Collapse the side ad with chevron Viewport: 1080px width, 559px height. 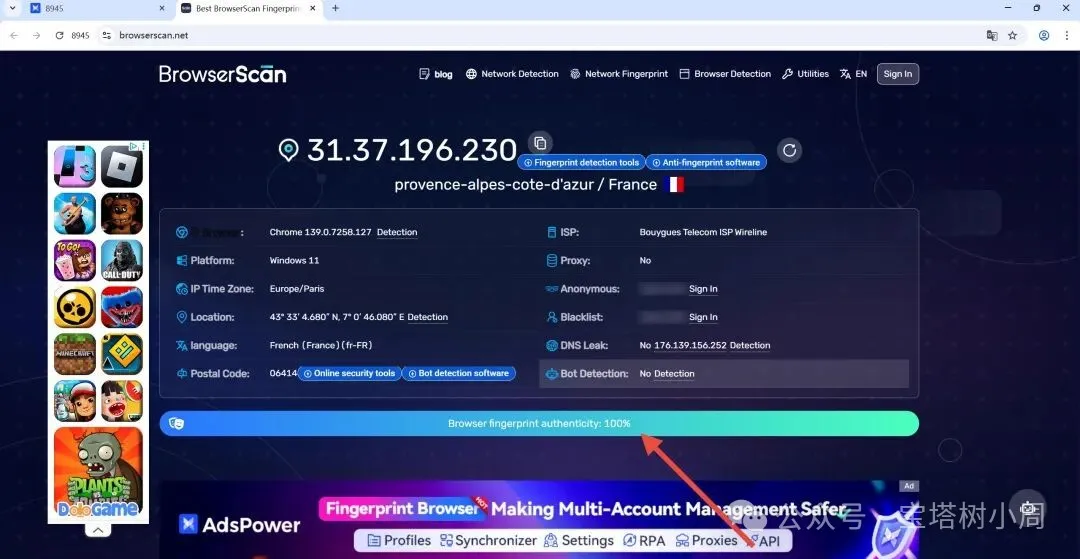[x=98, y=530]
